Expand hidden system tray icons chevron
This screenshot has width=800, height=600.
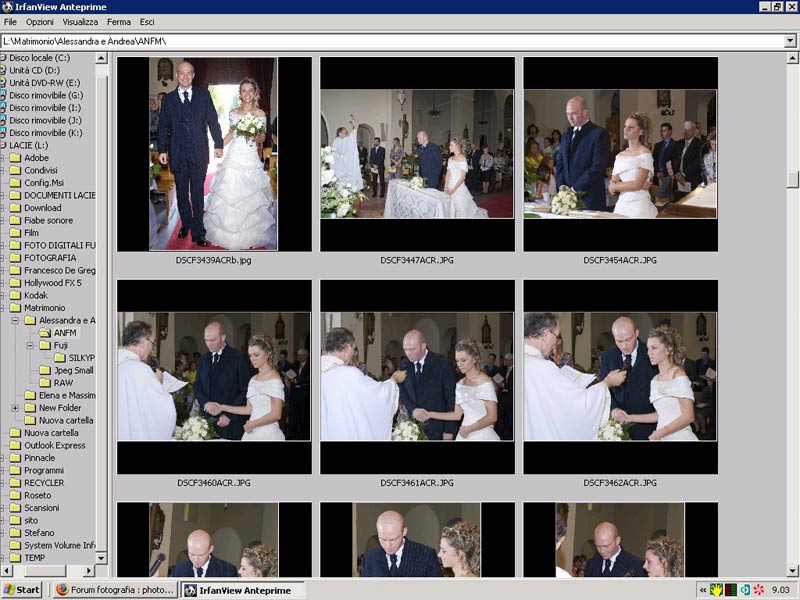(703, 590)
